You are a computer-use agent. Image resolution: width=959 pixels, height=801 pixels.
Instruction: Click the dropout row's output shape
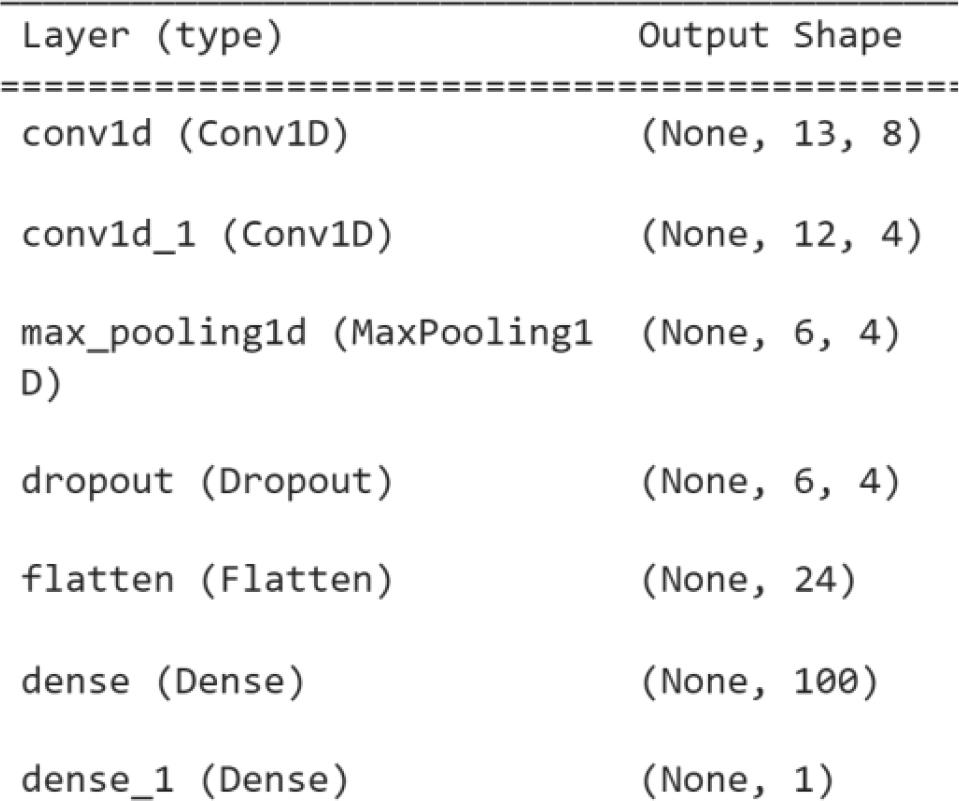coord(769,483)
